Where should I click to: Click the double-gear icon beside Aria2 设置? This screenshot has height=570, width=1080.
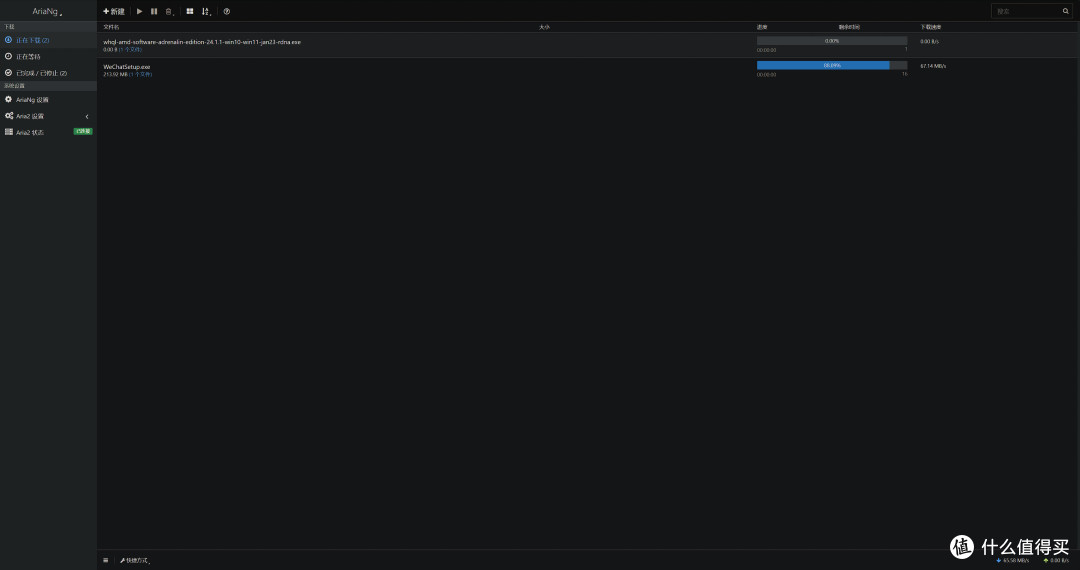[9, 116]
